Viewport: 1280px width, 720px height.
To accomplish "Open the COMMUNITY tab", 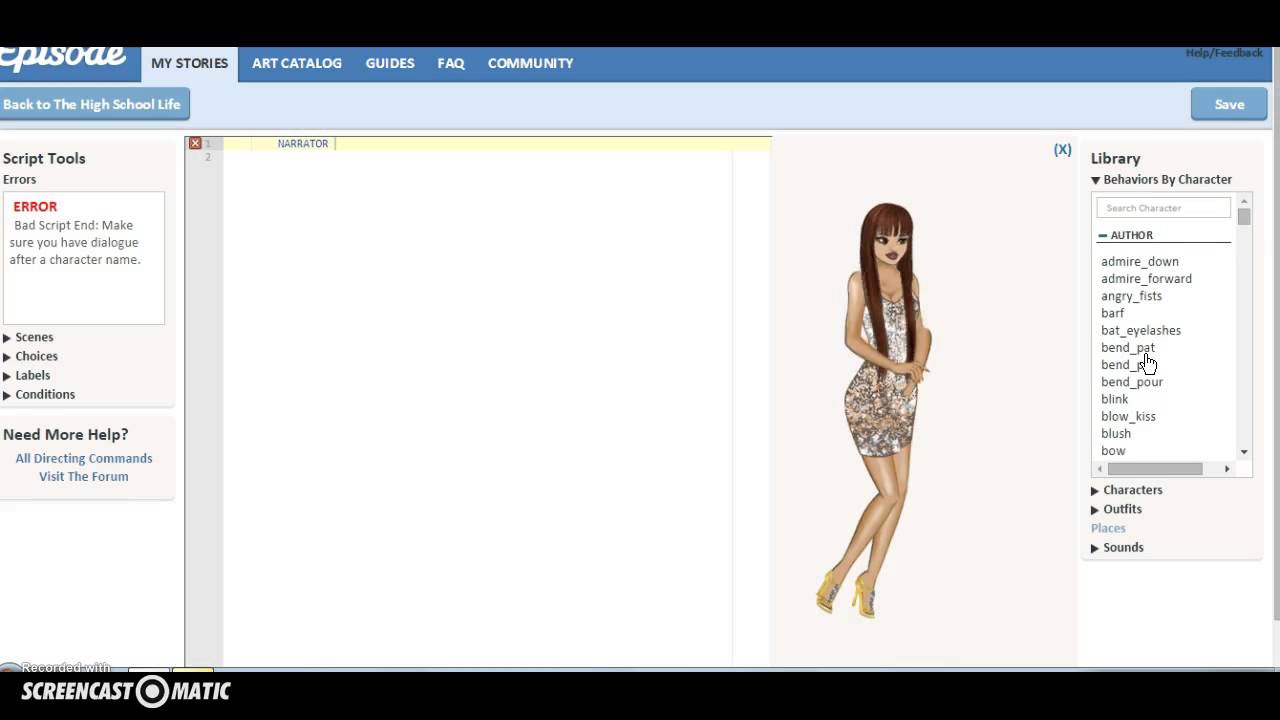I will [x=530, y=63].
